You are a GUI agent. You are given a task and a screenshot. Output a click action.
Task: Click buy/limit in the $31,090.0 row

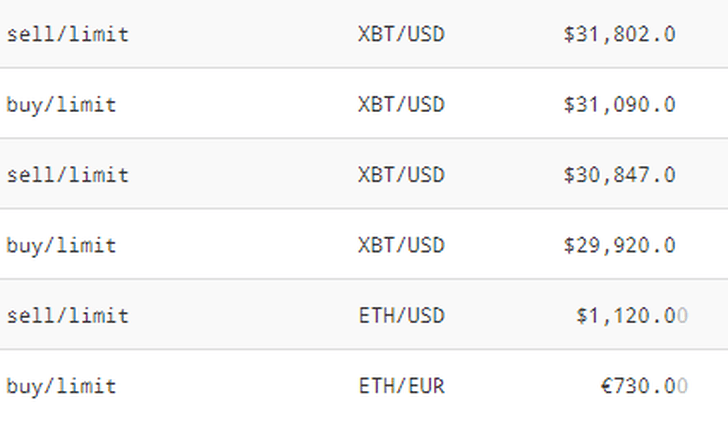coord(61,105)
